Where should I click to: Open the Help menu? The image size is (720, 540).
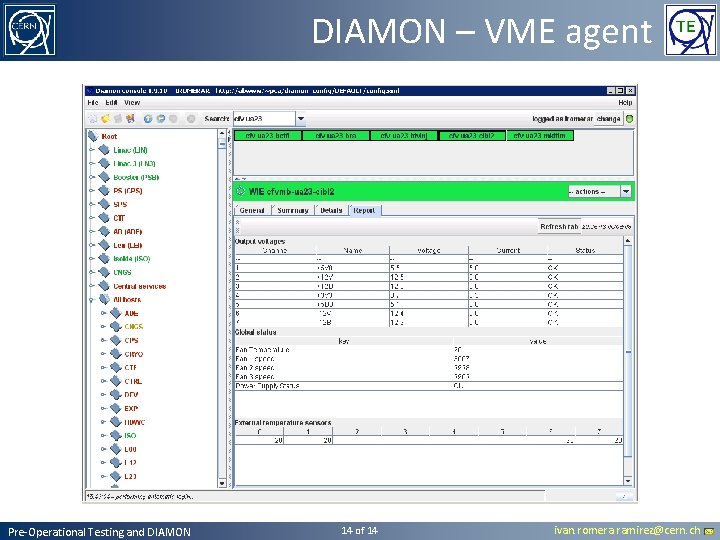[625, 102]
